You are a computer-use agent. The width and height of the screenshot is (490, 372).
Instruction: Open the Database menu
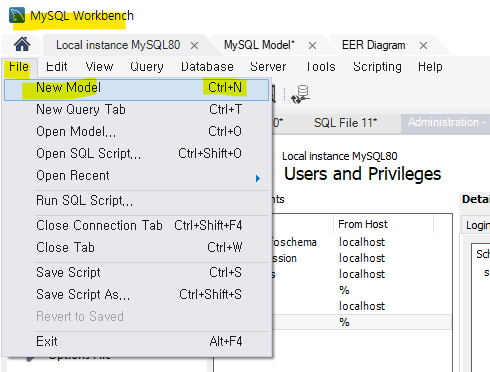[x=207, y=67]
